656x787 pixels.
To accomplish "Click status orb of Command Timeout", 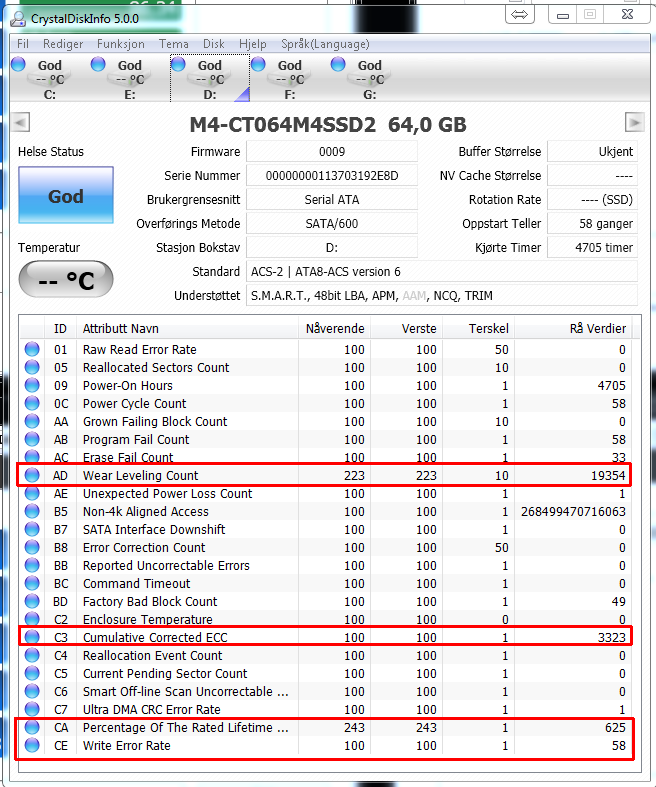I will pyautogui.click(x=32, y=584).
